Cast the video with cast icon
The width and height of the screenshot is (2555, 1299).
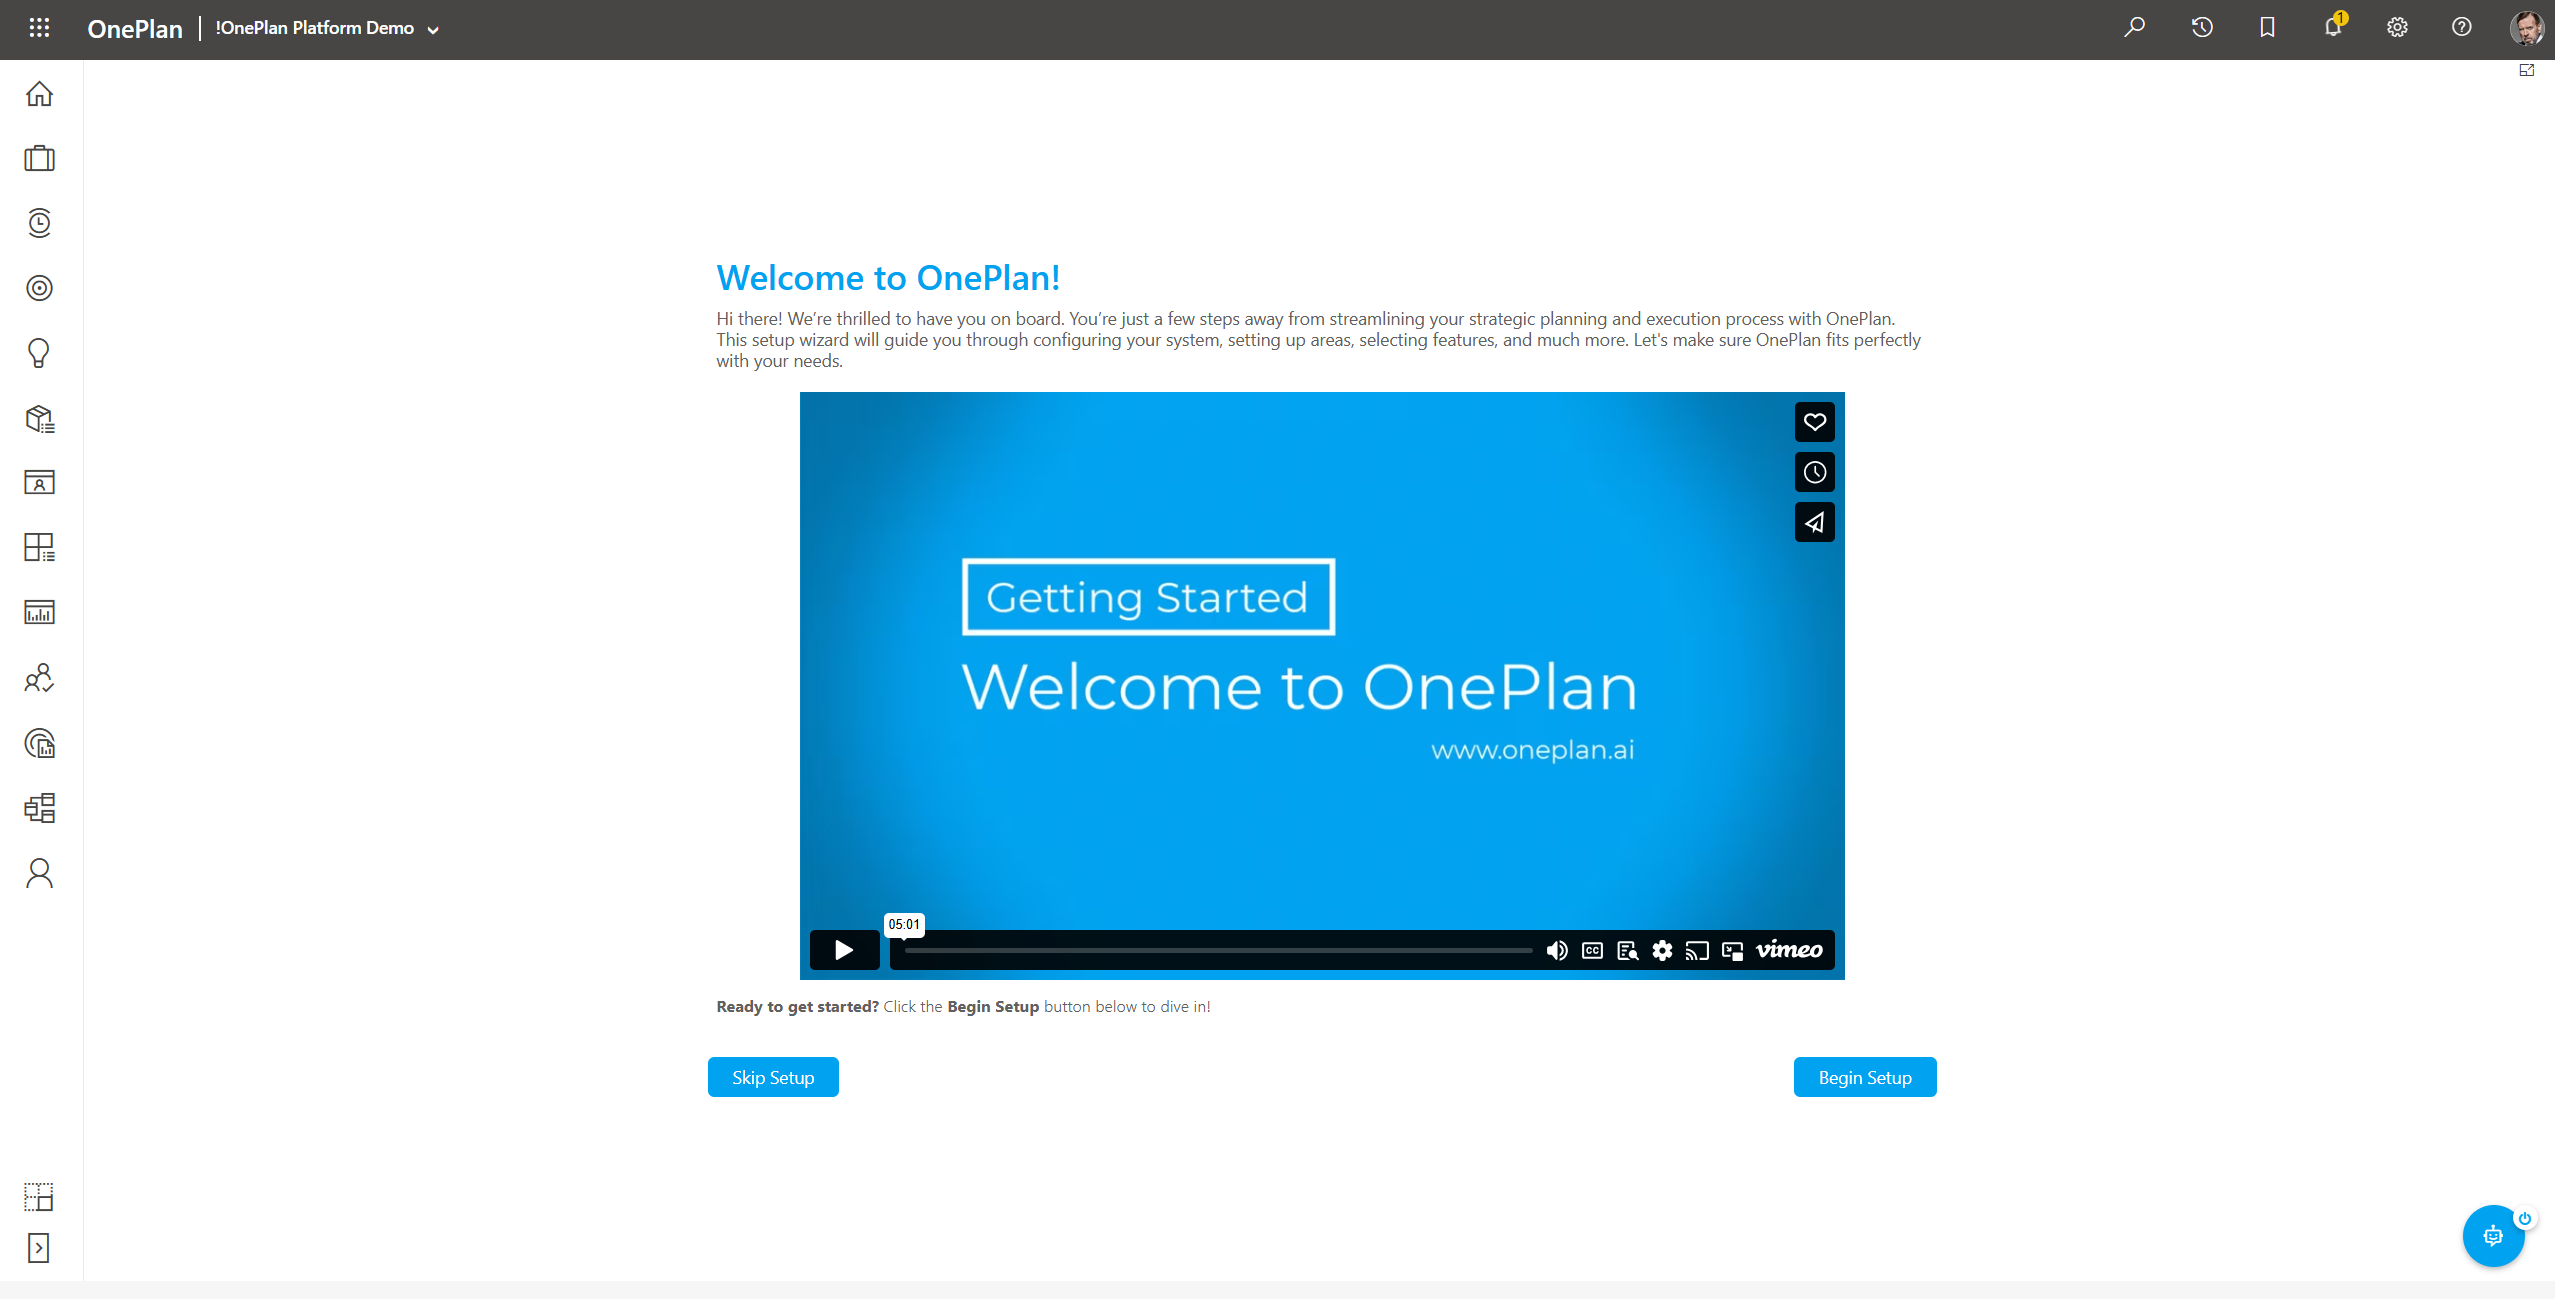tap(1697, 950)
